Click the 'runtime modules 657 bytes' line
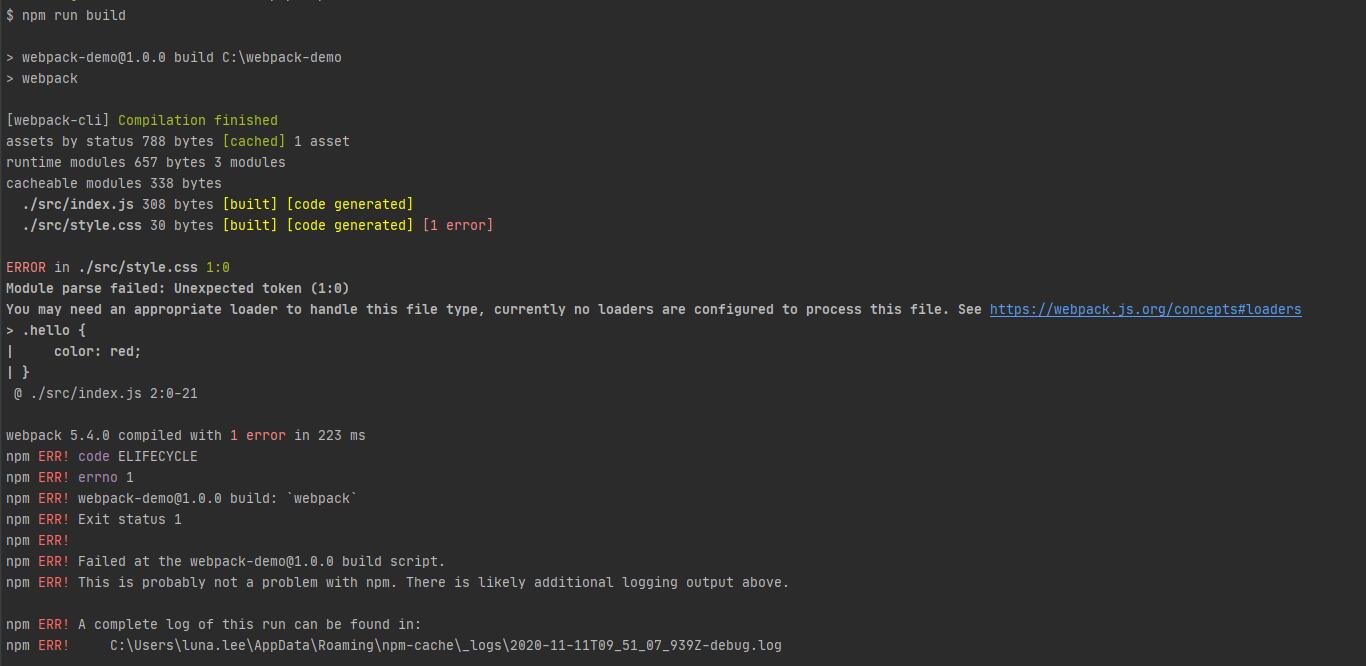Viewport: 1366px width, 666px height. pyautogui.click(x=145, y=163)
